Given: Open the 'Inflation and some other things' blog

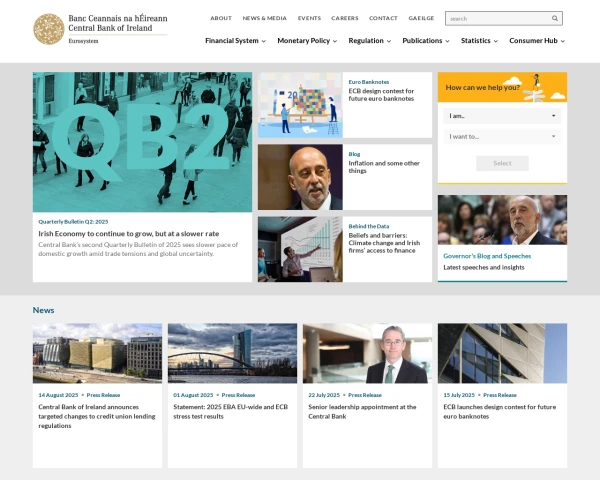Looking at the screenshot, I should 384,167.
